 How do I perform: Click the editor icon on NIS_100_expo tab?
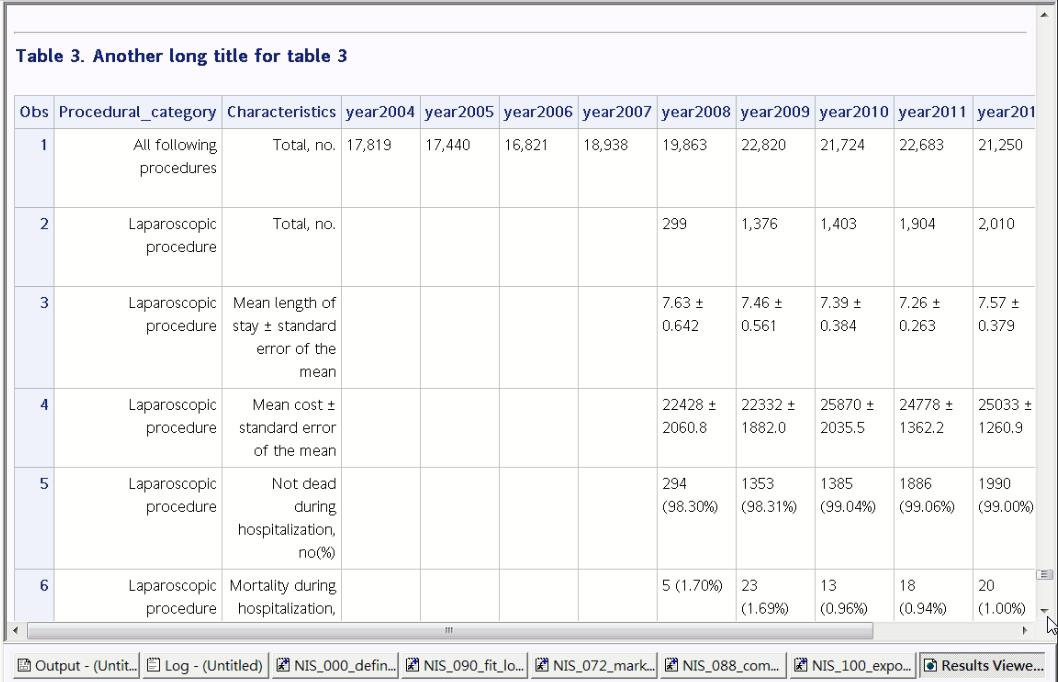pos(801,665)
